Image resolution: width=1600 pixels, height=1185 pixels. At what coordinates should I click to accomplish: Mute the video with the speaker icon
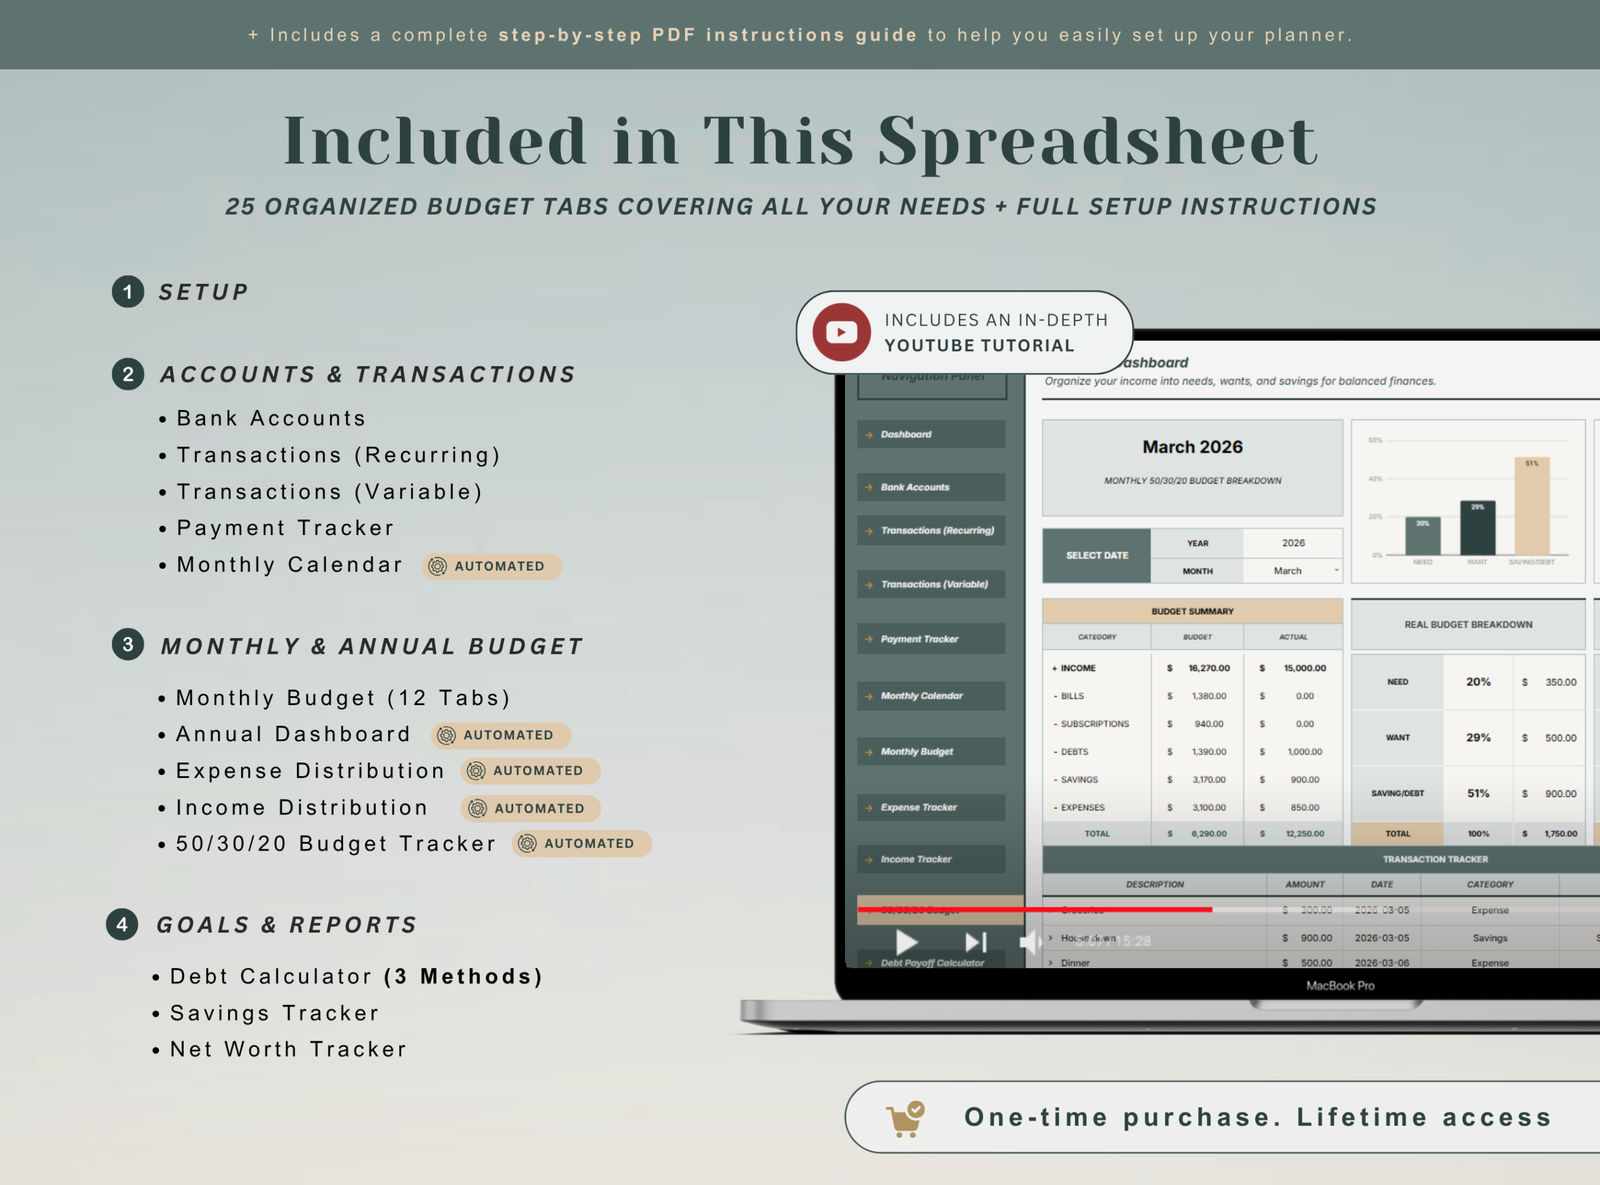point(1029,942)
